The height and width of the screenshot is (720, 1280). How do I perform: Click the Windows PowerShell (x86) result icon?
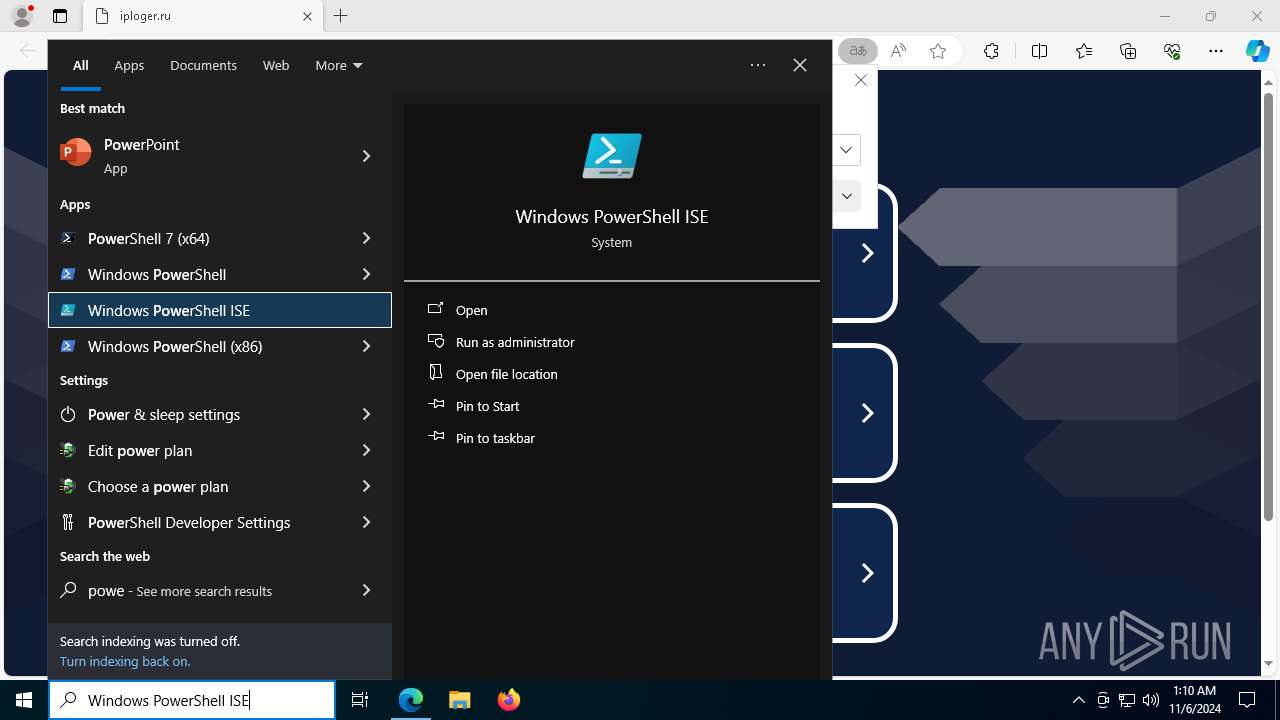point(68,346)
